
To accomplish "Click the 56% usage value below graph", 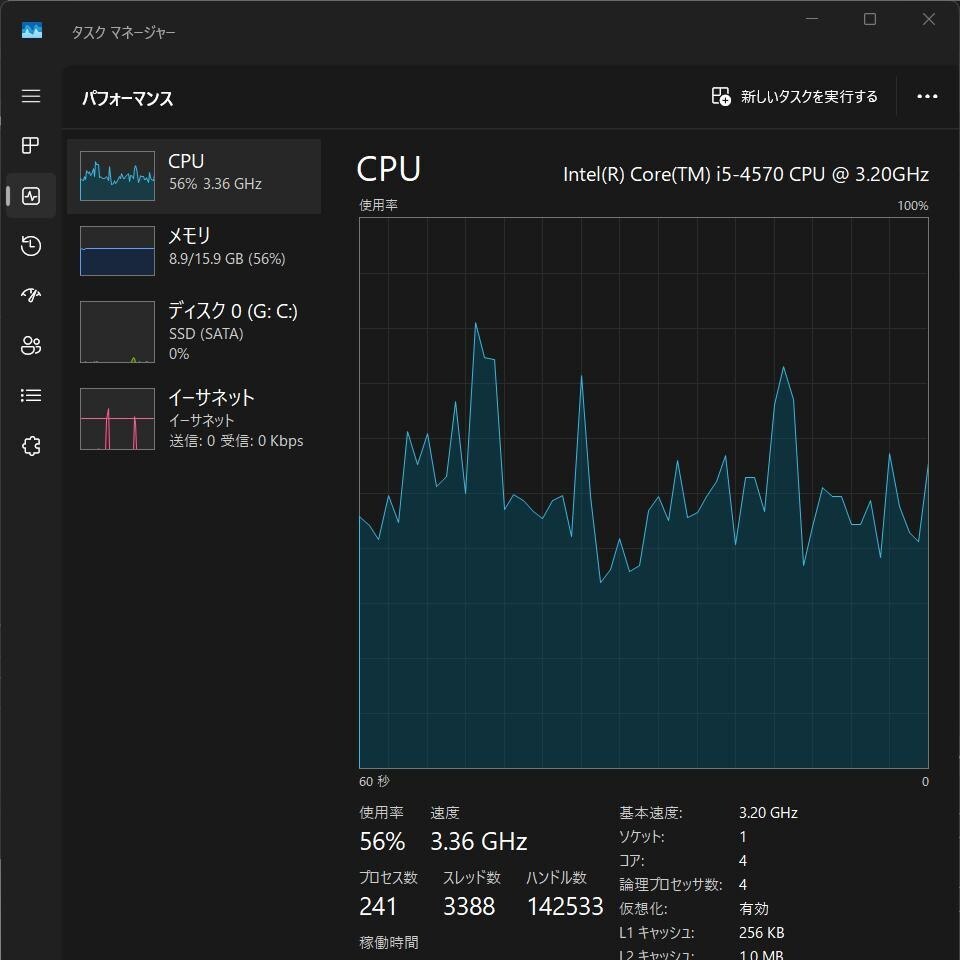I will point(382,841).
